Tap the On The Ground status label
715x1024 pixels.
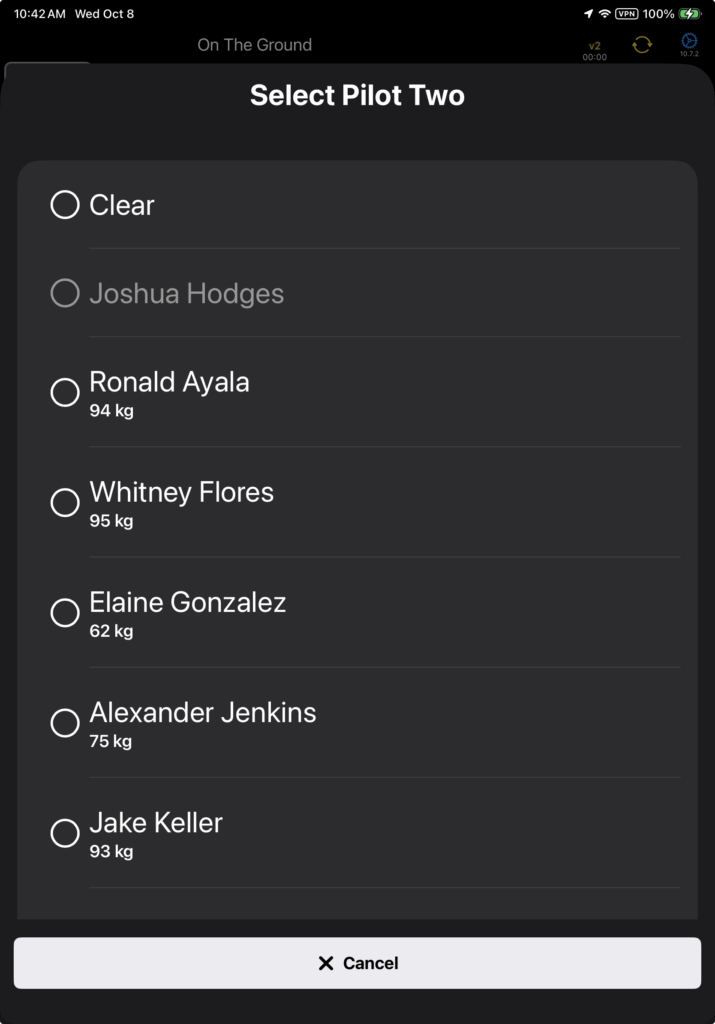pos(254,45)
